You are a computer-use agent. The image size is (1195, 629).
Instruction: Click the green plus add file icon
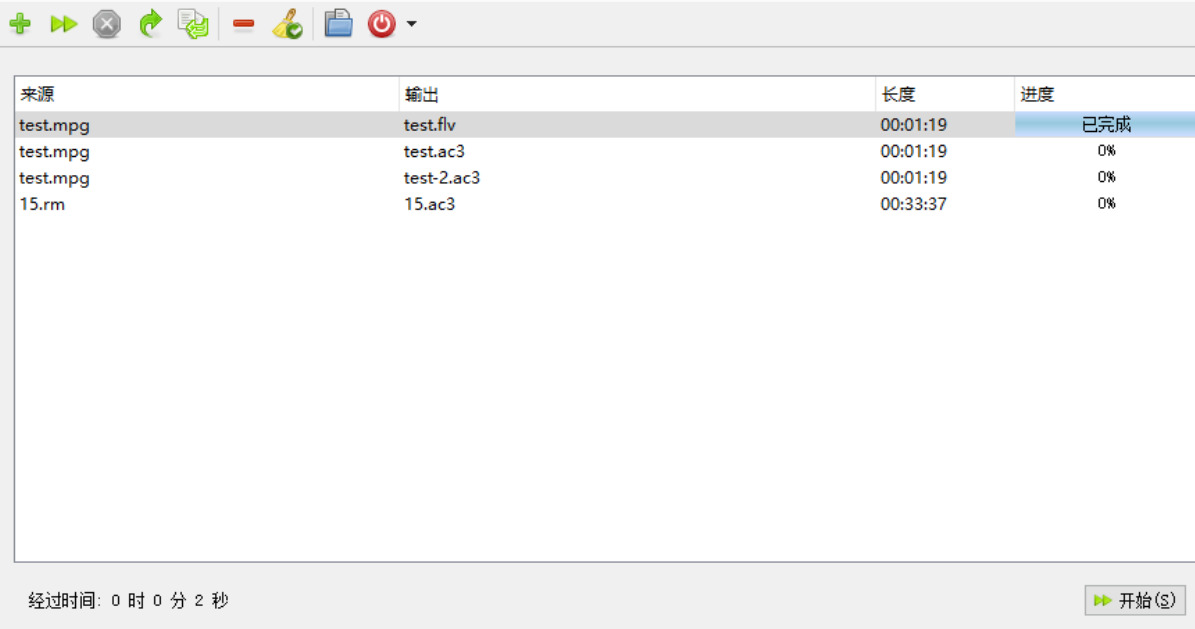pos(20,24)
